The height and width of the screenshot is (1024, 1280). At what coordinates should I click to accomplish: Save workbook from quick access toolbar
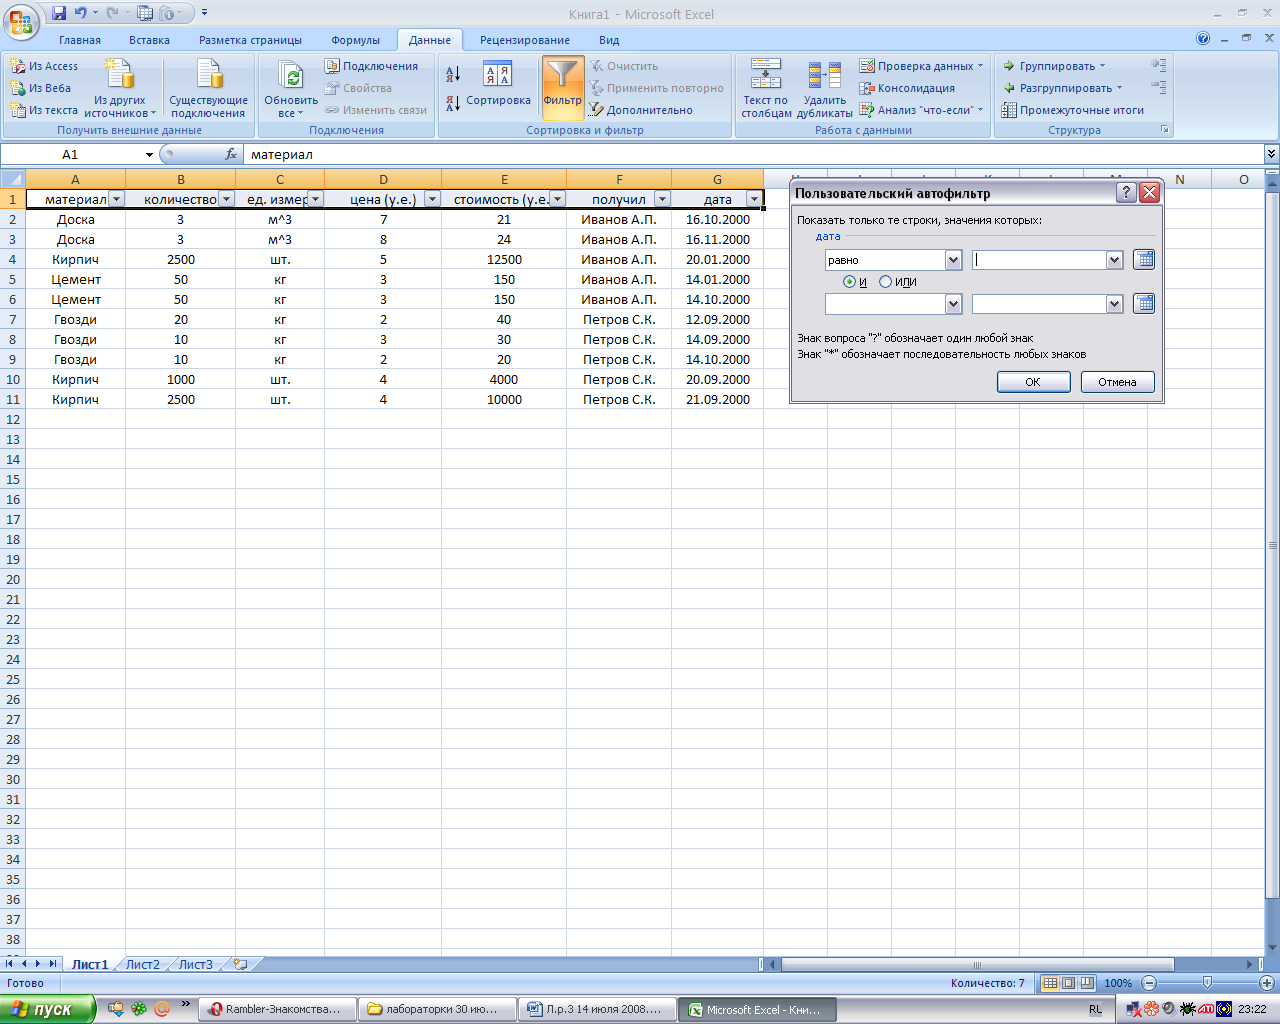[59, 13]
